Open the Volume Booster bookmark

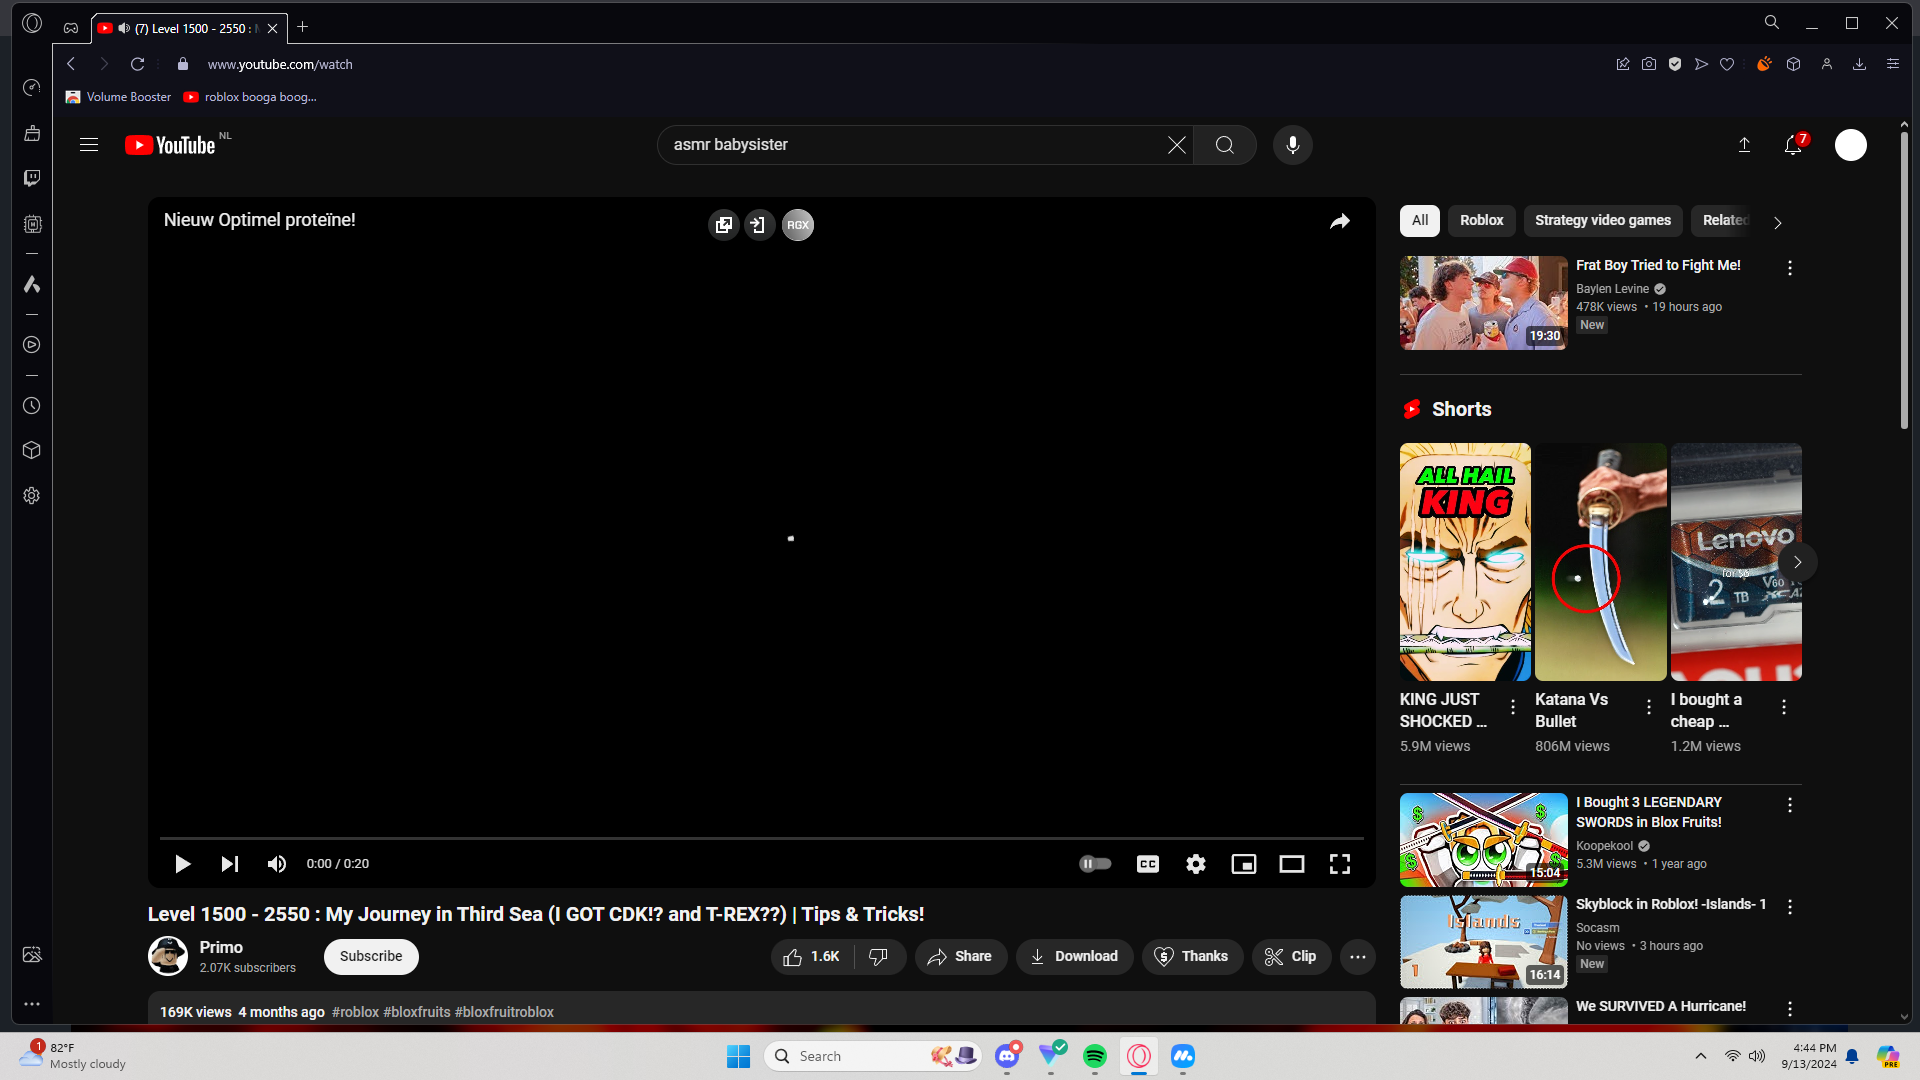[x=119, y=97]
